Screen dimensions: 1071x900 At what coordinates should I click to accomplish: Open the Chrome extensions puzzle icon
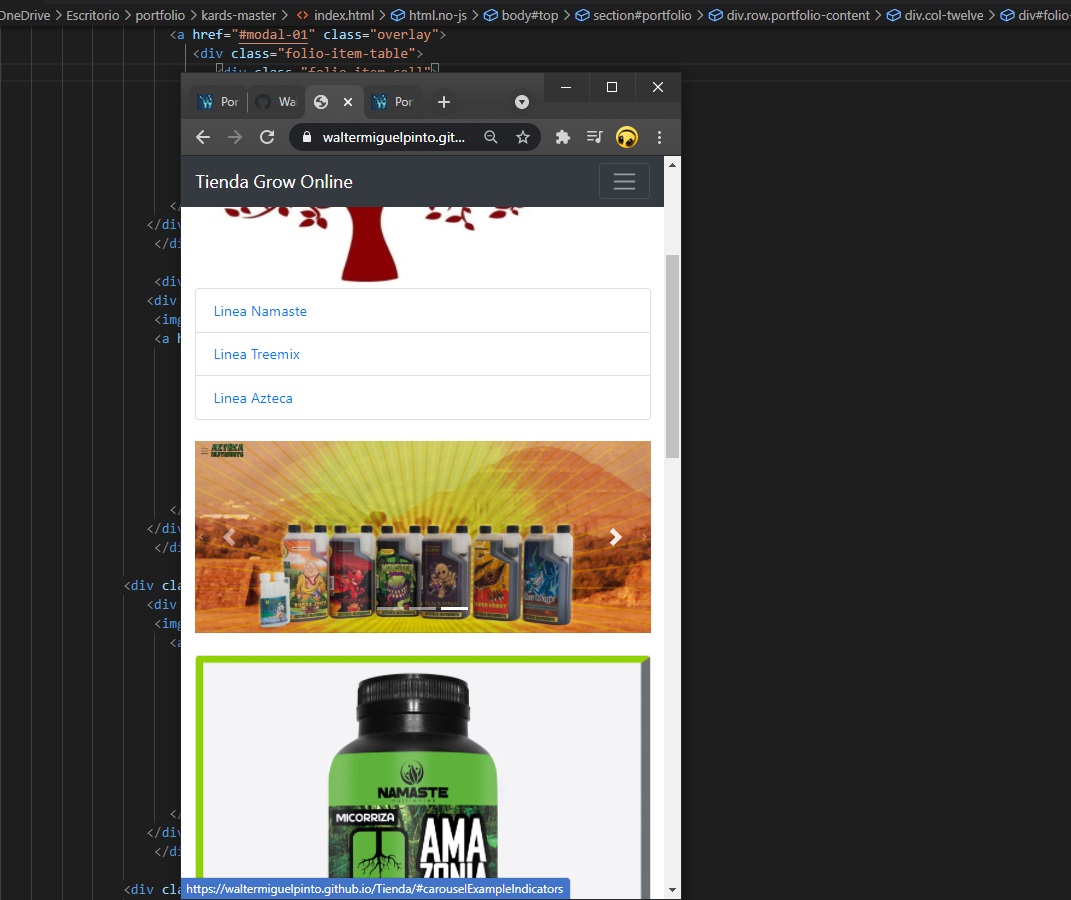click(562, 138)
